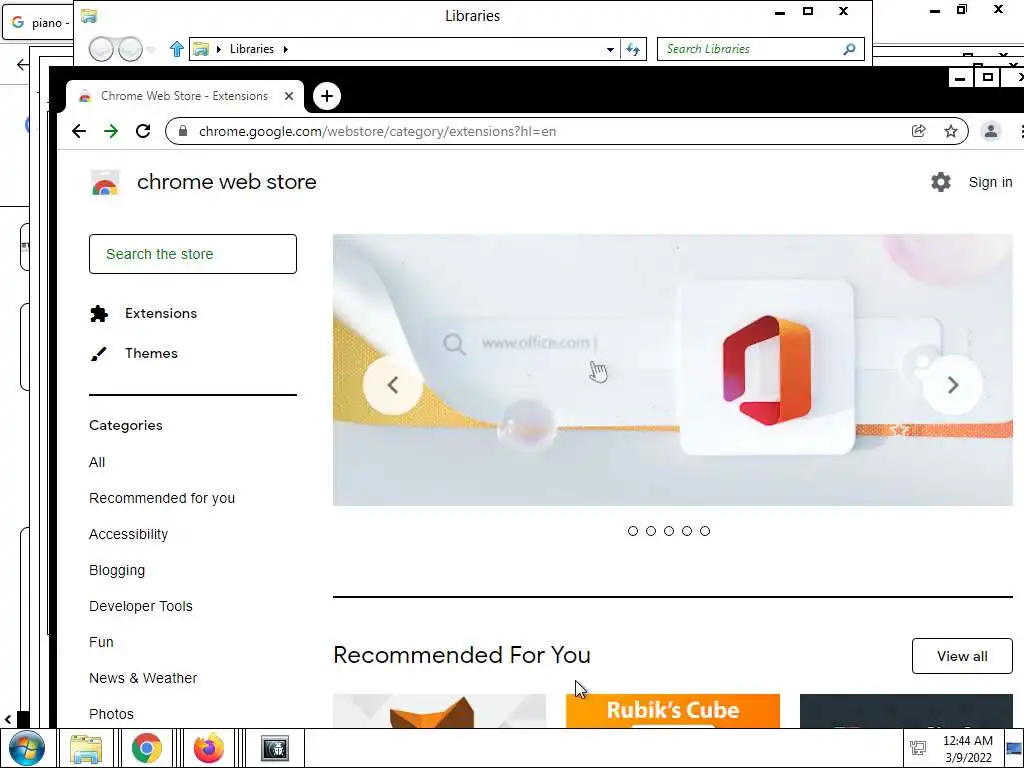Reload the Chrome Web Store page

tap(143, 131)
